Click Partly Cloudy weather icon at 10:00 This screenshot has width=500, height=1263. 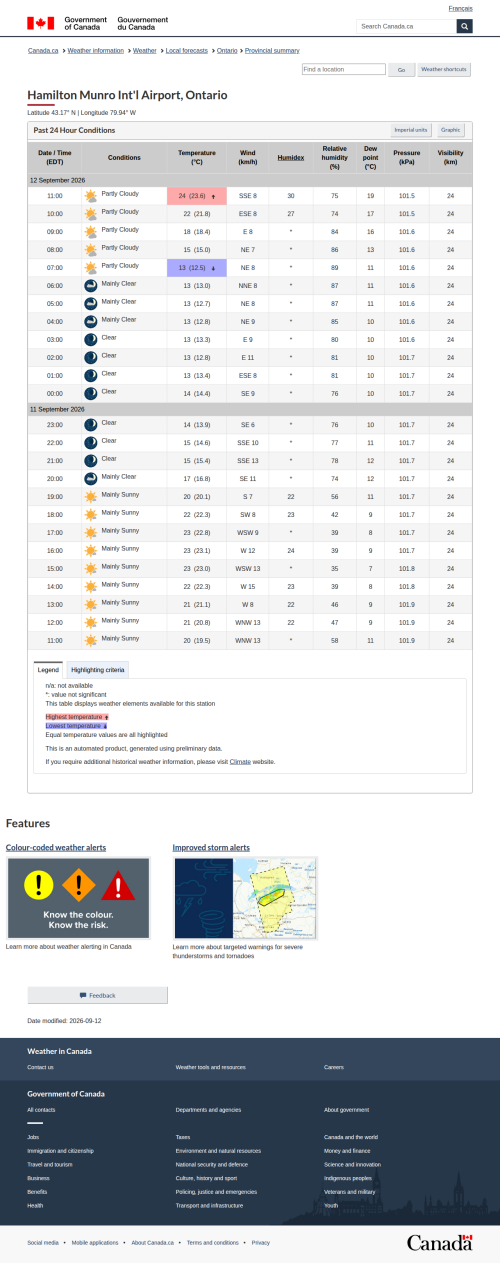pyautogui.click(x=91, y=214)
